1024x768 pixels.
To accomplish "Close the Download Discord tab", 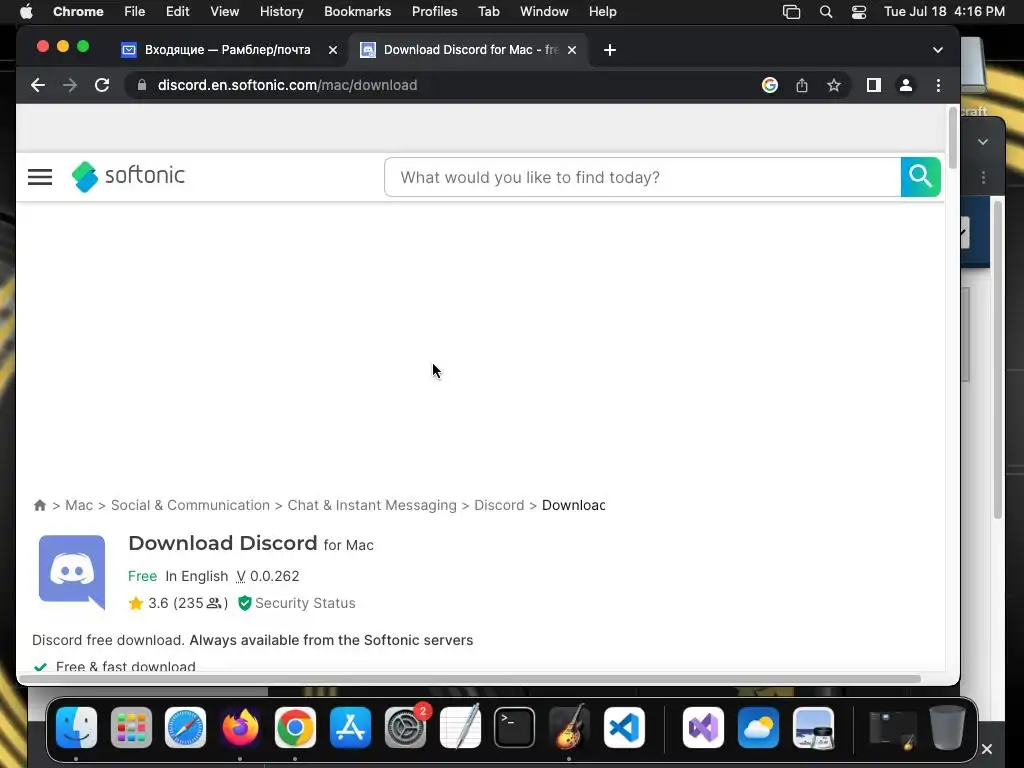I will tap(572, 50).
